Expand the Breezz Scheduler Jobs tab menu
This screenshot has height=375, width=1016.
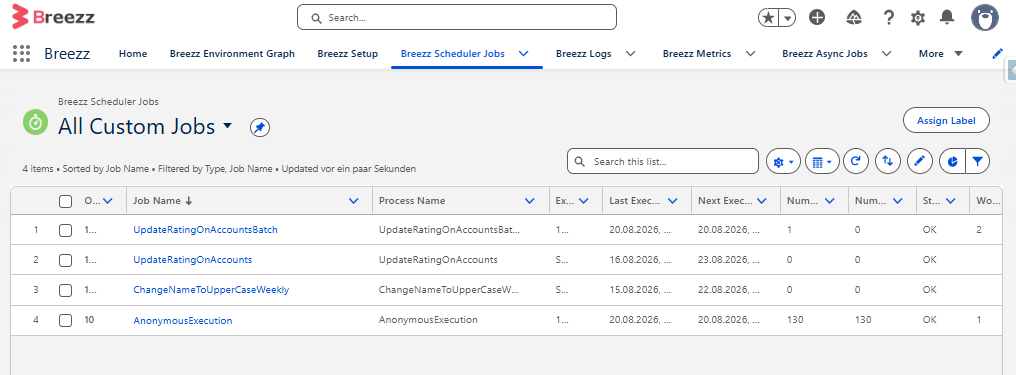[524, 54]
